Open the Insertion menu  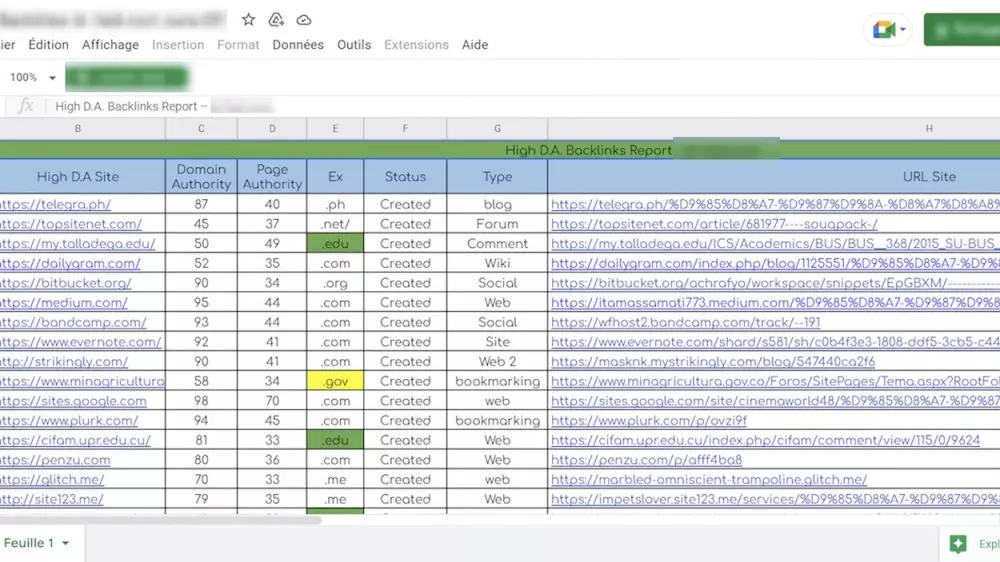(178, 45)
